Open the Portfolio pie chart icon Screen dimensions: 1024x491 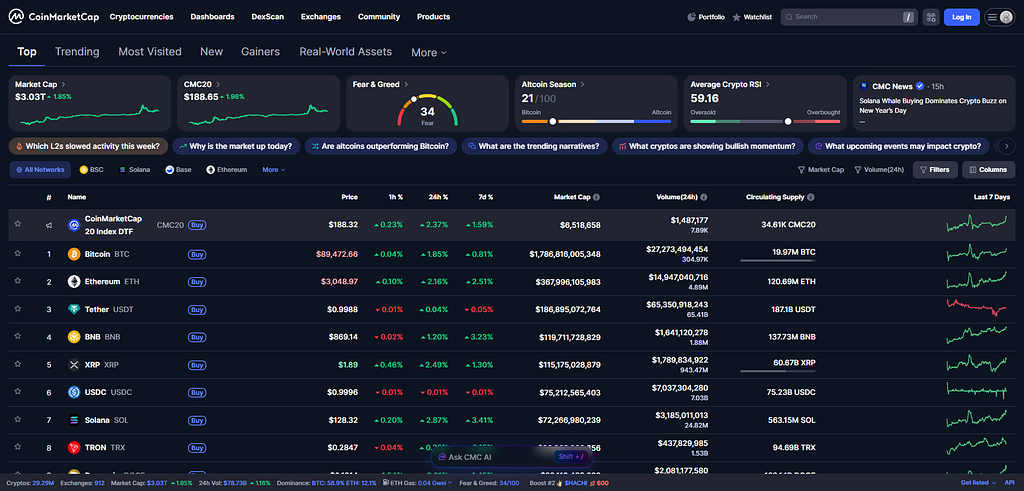pyautogui.click(x=692, y=17)
